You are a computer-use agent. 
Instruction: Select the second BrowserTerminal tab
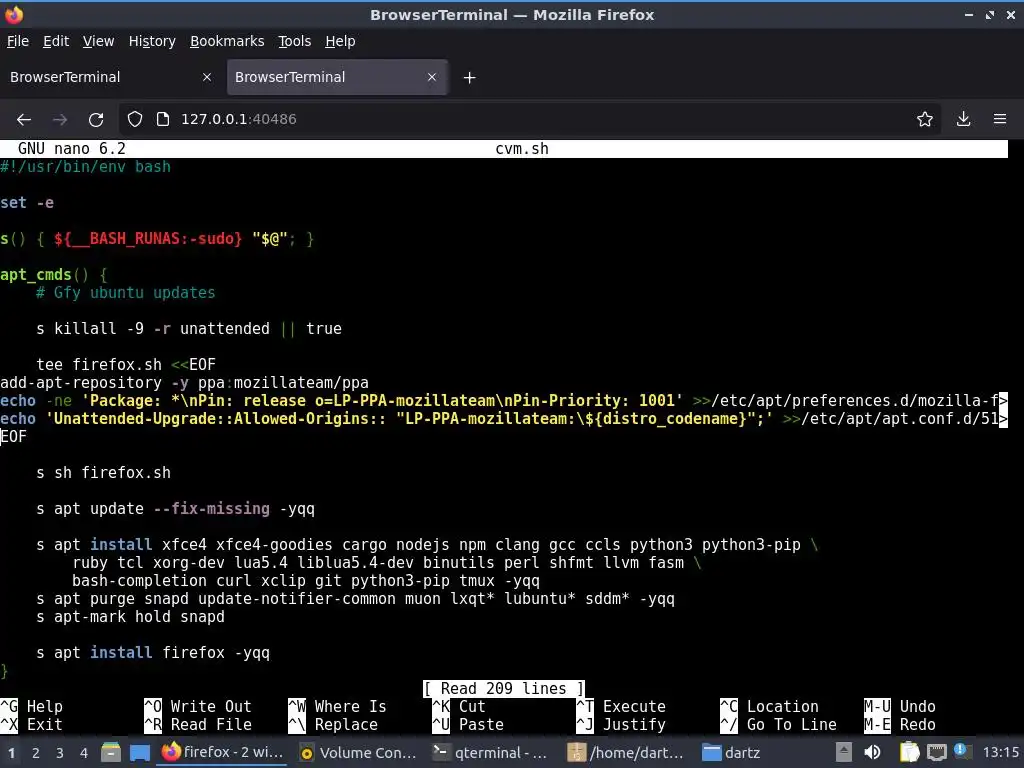tap(337, 77)
